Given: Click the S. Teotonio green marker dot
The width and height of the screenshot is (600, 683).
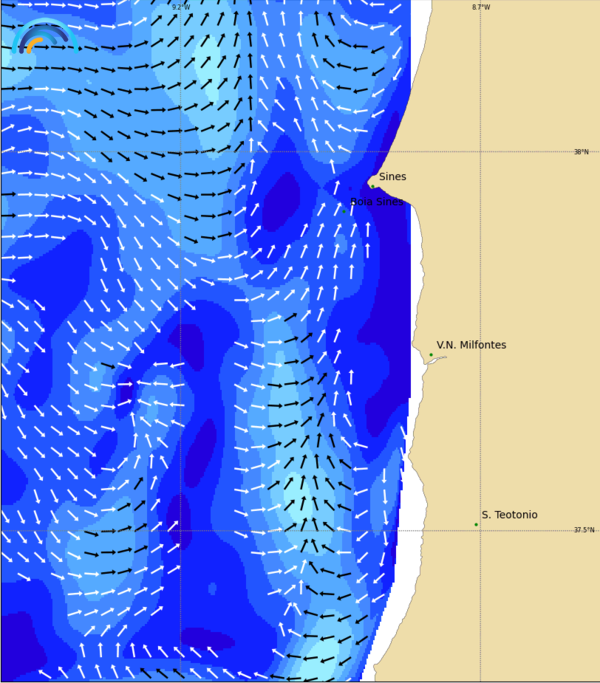Looking at the screenshot, I should (476, 524).
